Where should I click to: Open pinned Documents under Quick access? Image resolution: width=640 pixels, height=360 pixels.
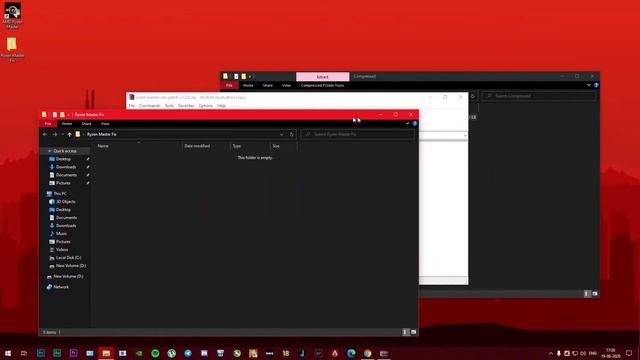[66, 175]
